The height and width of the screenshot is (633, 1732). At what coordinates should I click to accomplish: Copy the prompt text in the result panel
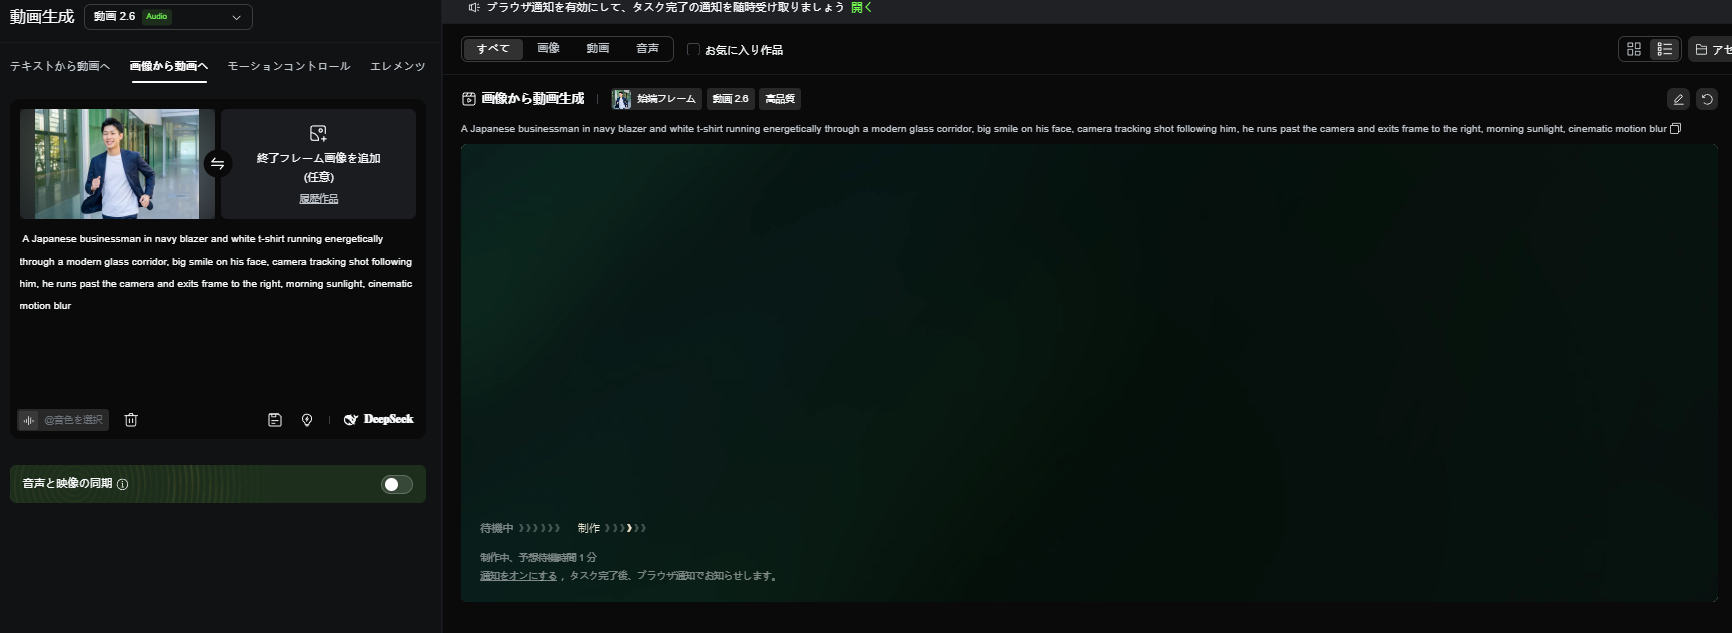1676,129
